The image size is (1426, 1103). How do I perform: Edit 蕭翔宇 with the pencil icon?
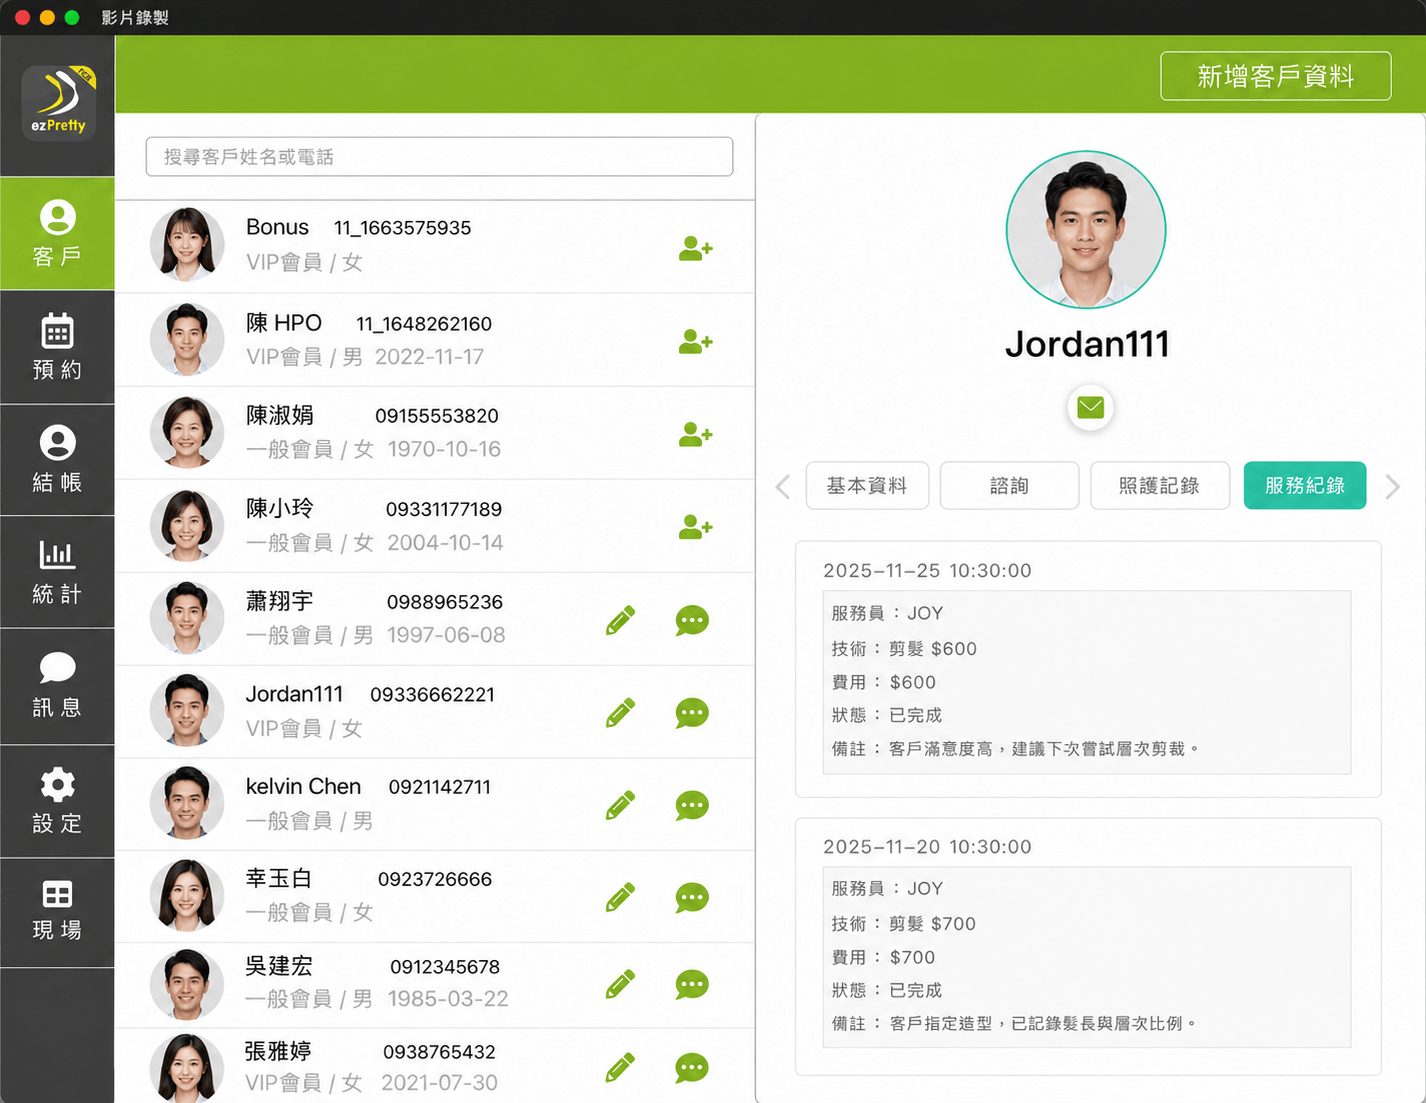[620, 620]
